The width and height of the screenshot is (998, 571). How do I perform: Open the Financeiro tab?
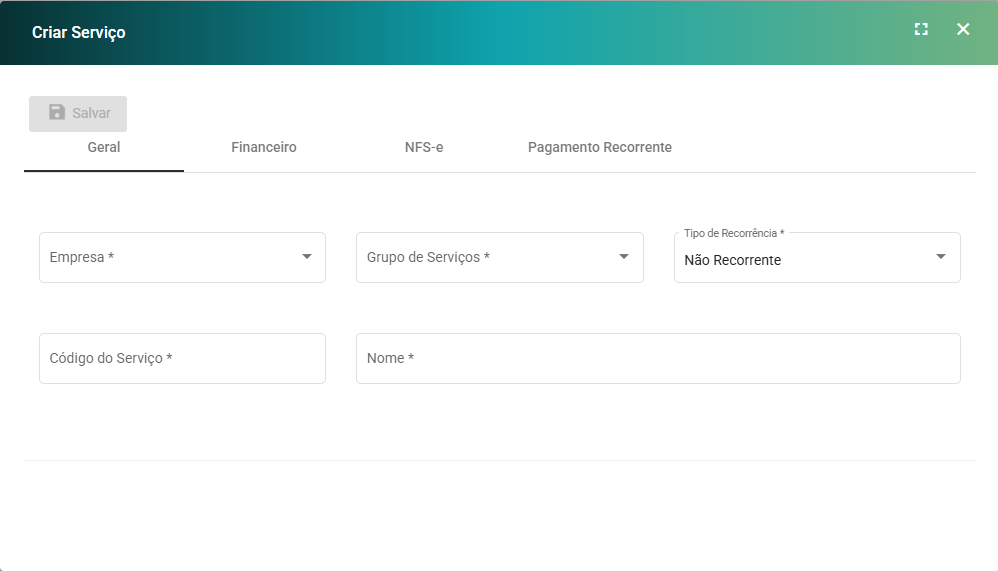[264, 147]
